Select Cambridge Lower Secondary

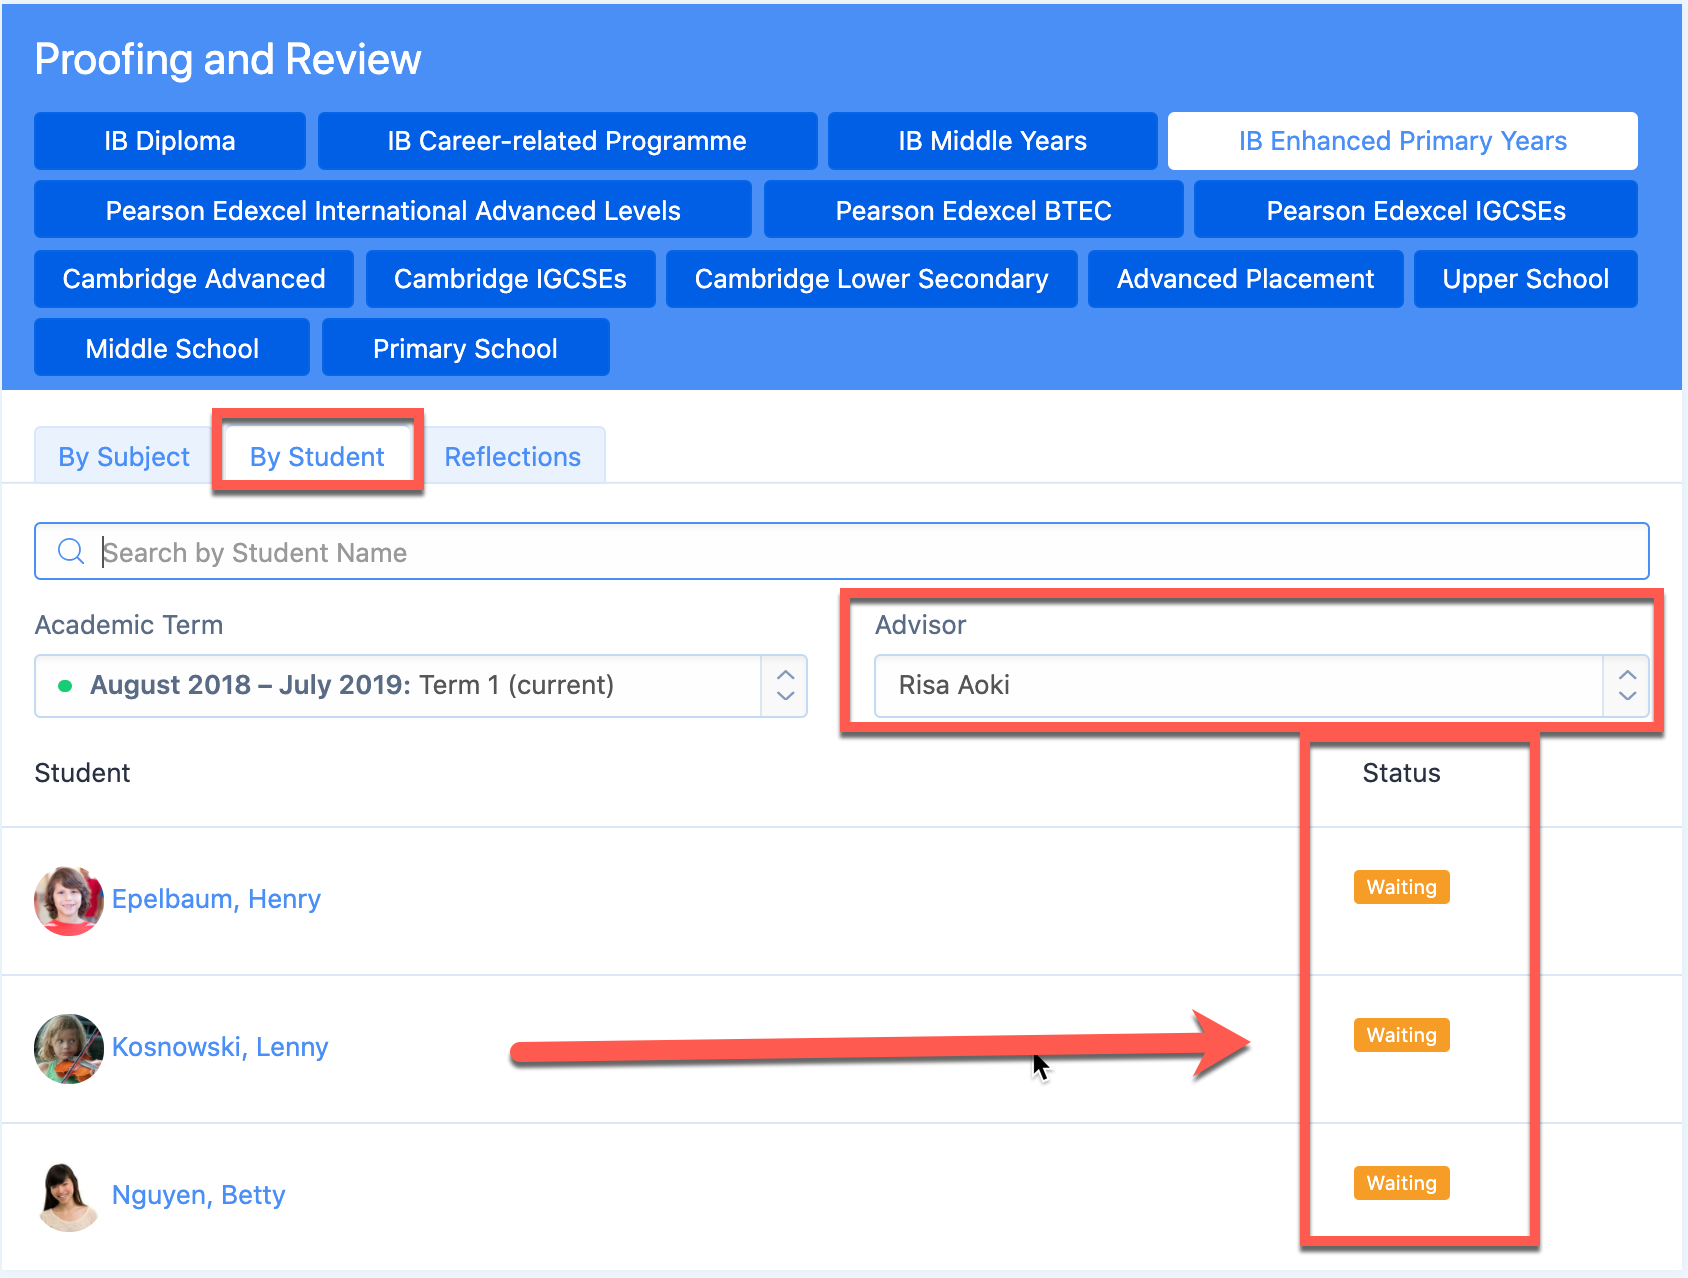[871, 279]
